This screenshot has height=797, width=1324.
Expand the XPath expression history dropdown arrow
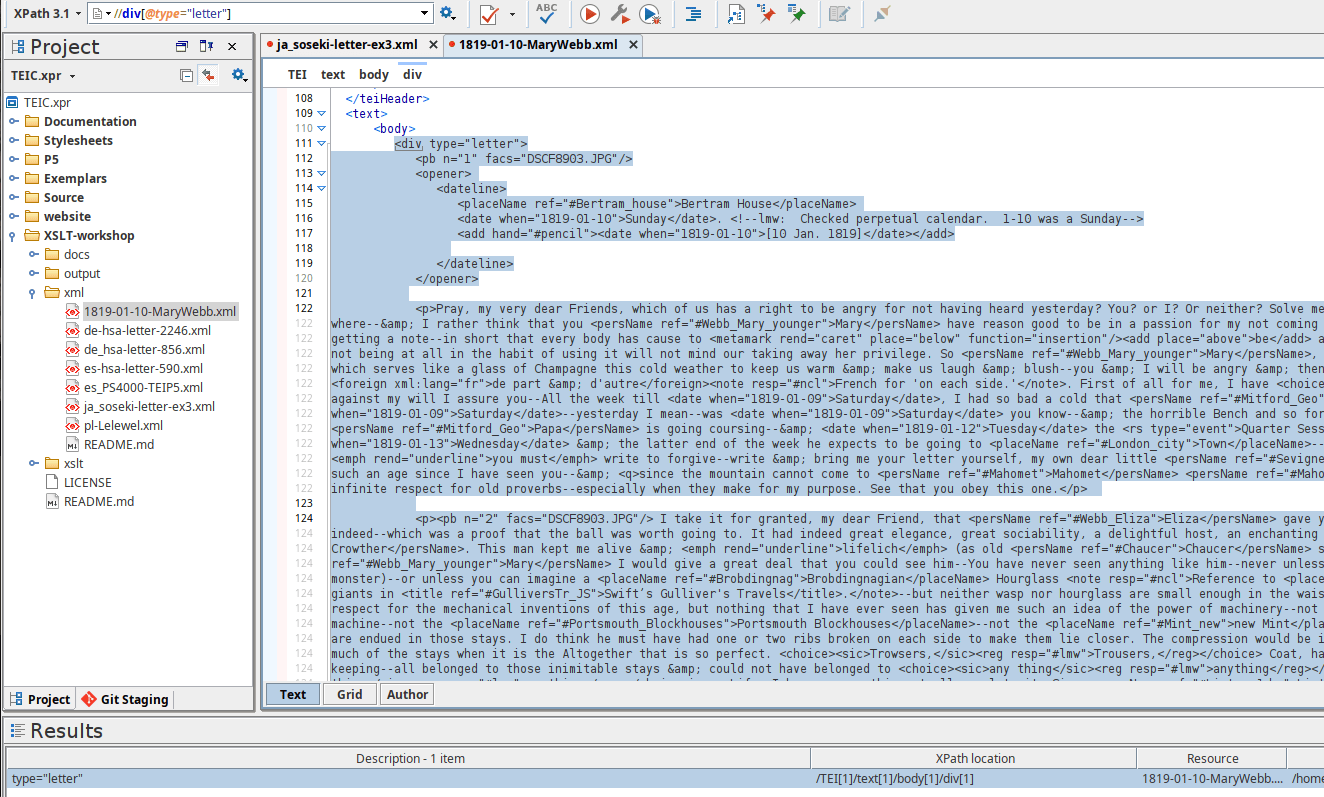tap(426, 13)
